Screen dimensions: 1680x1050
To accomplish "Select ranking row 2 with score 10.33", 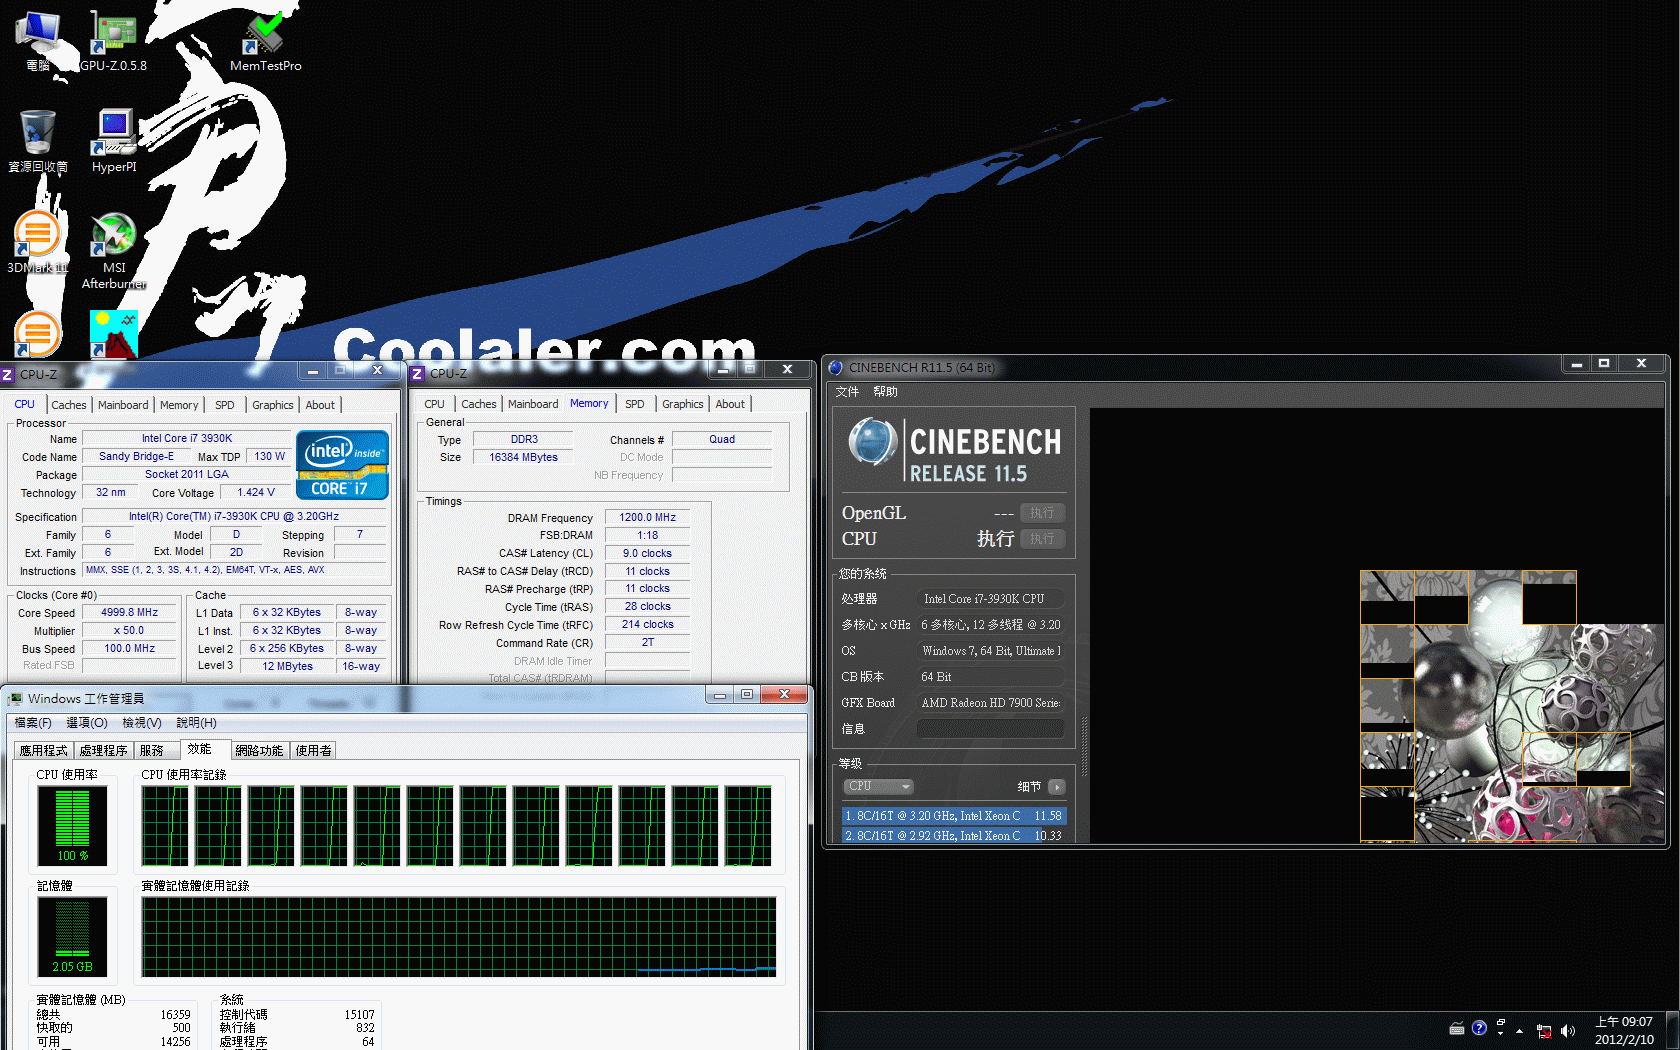I will click(x=954, y=835).
